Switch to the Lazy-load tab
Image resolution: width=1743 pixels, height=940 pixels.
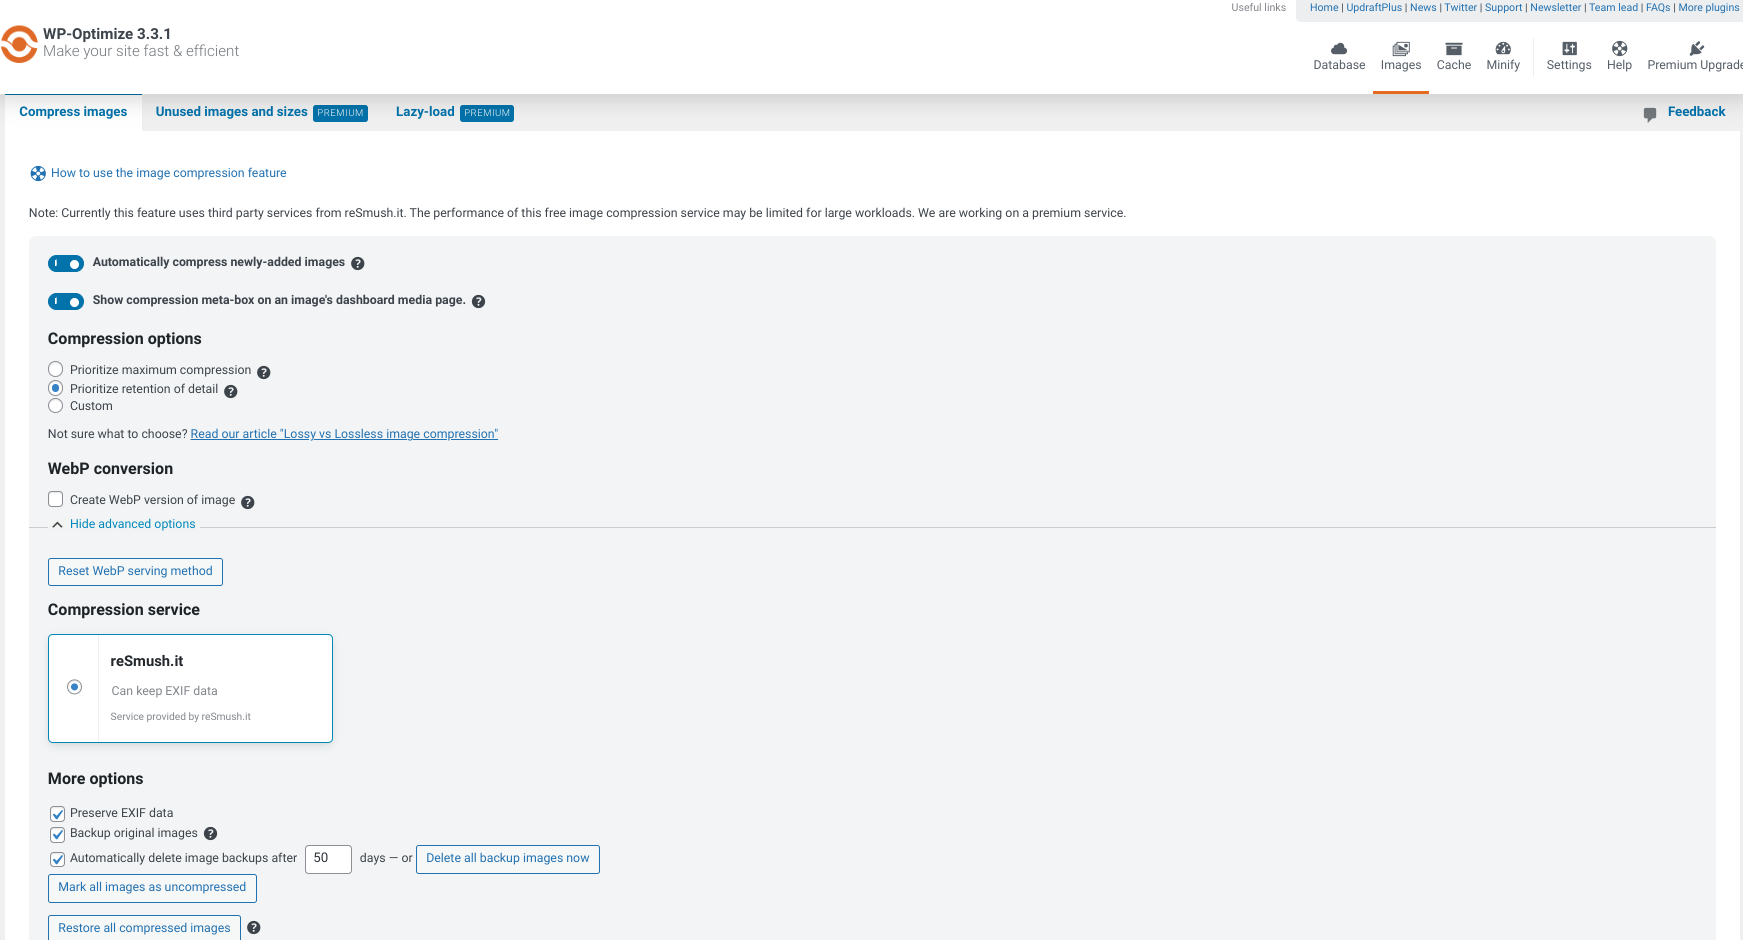(425, 112)
